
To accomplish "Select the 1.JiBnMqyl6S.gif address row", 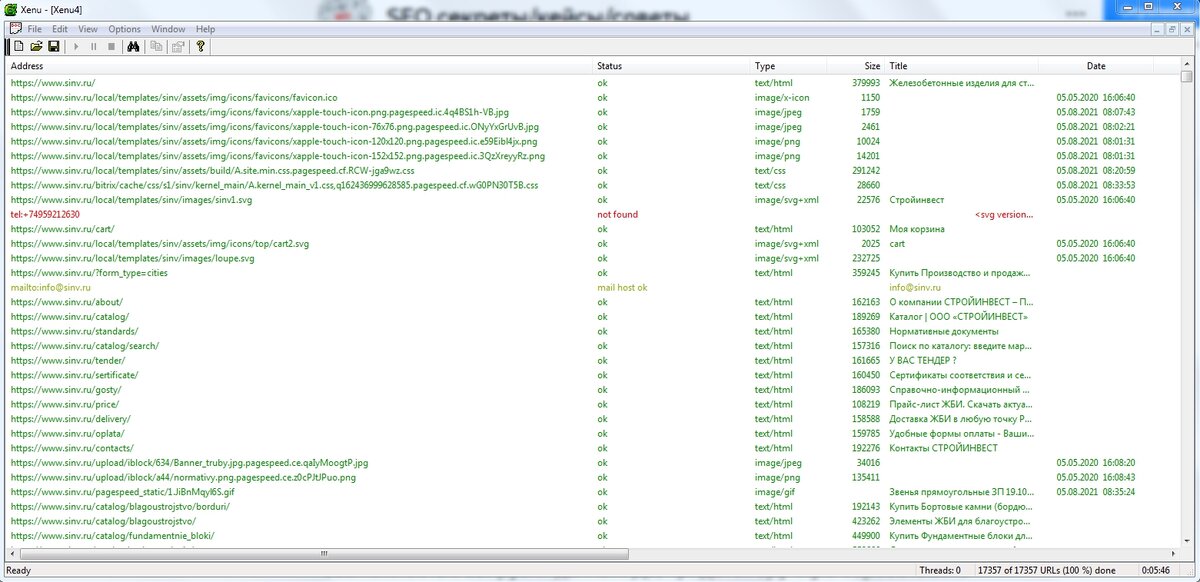I will coord(122,492).
